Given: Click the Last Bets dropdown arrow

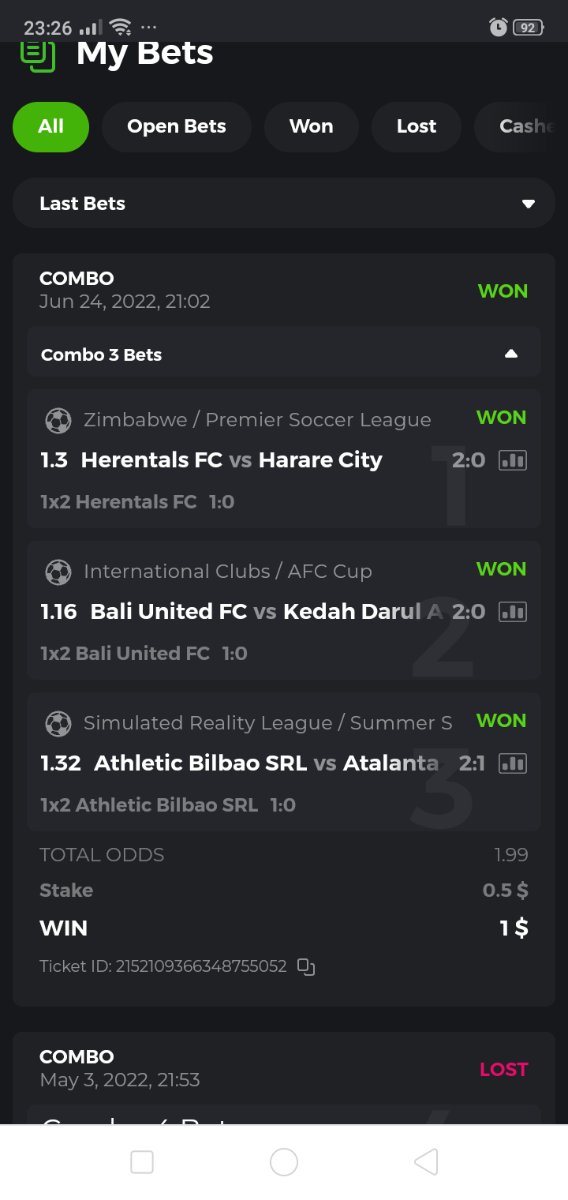Looking at the screenshot, I should 529,204.
